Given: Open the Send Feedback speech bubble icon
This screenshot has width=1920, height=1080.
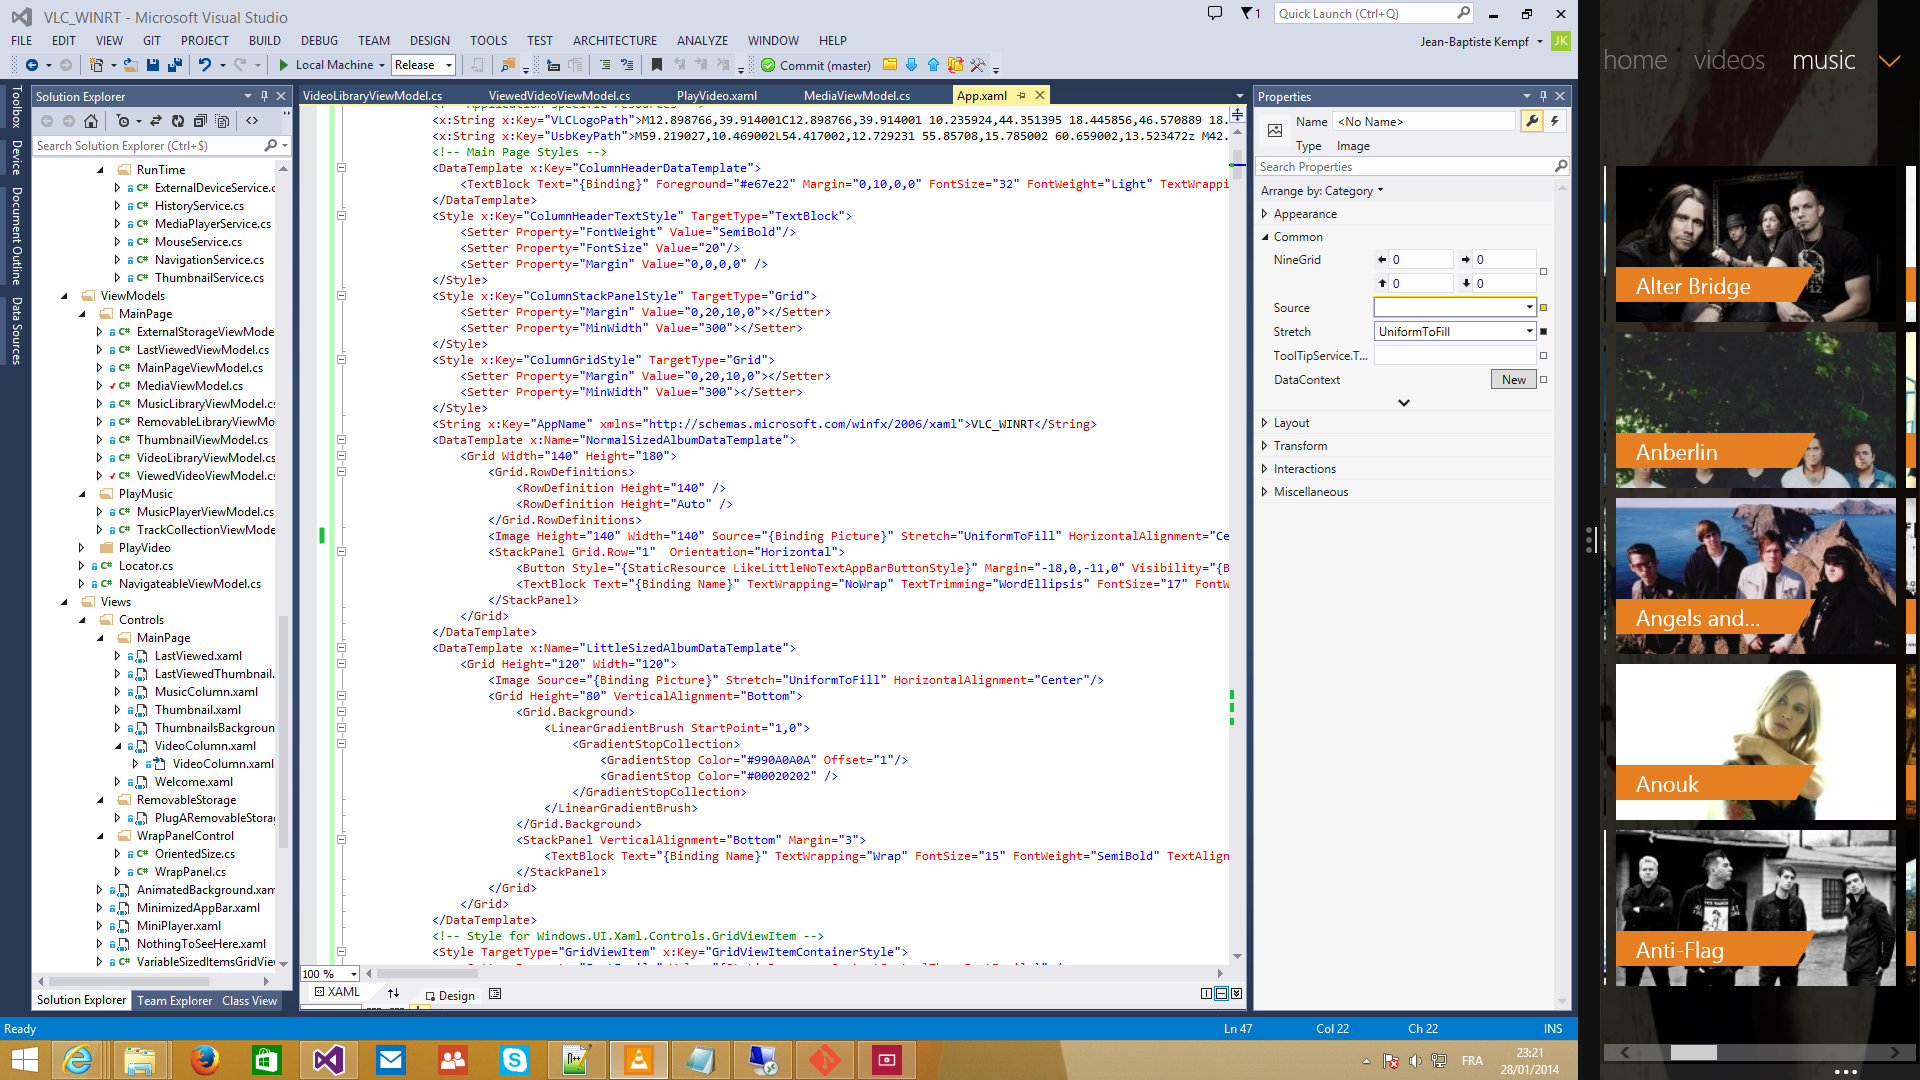Looking at the screenshot, I should tap(1215, 14).
